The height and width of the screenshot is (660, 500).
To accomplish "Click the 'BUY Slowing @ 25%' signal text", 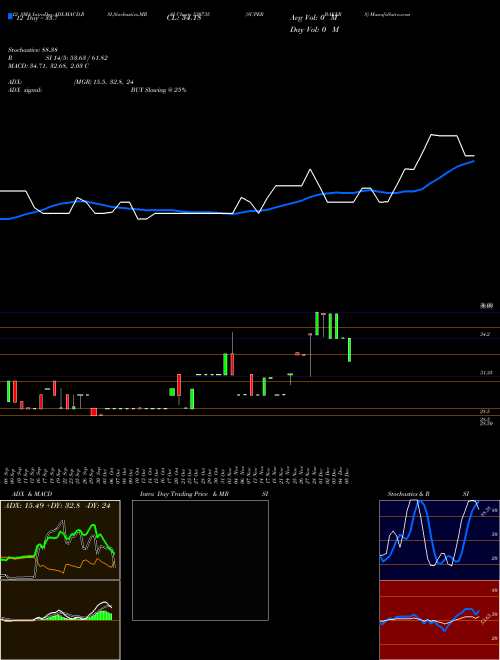I will coord(158,90).
